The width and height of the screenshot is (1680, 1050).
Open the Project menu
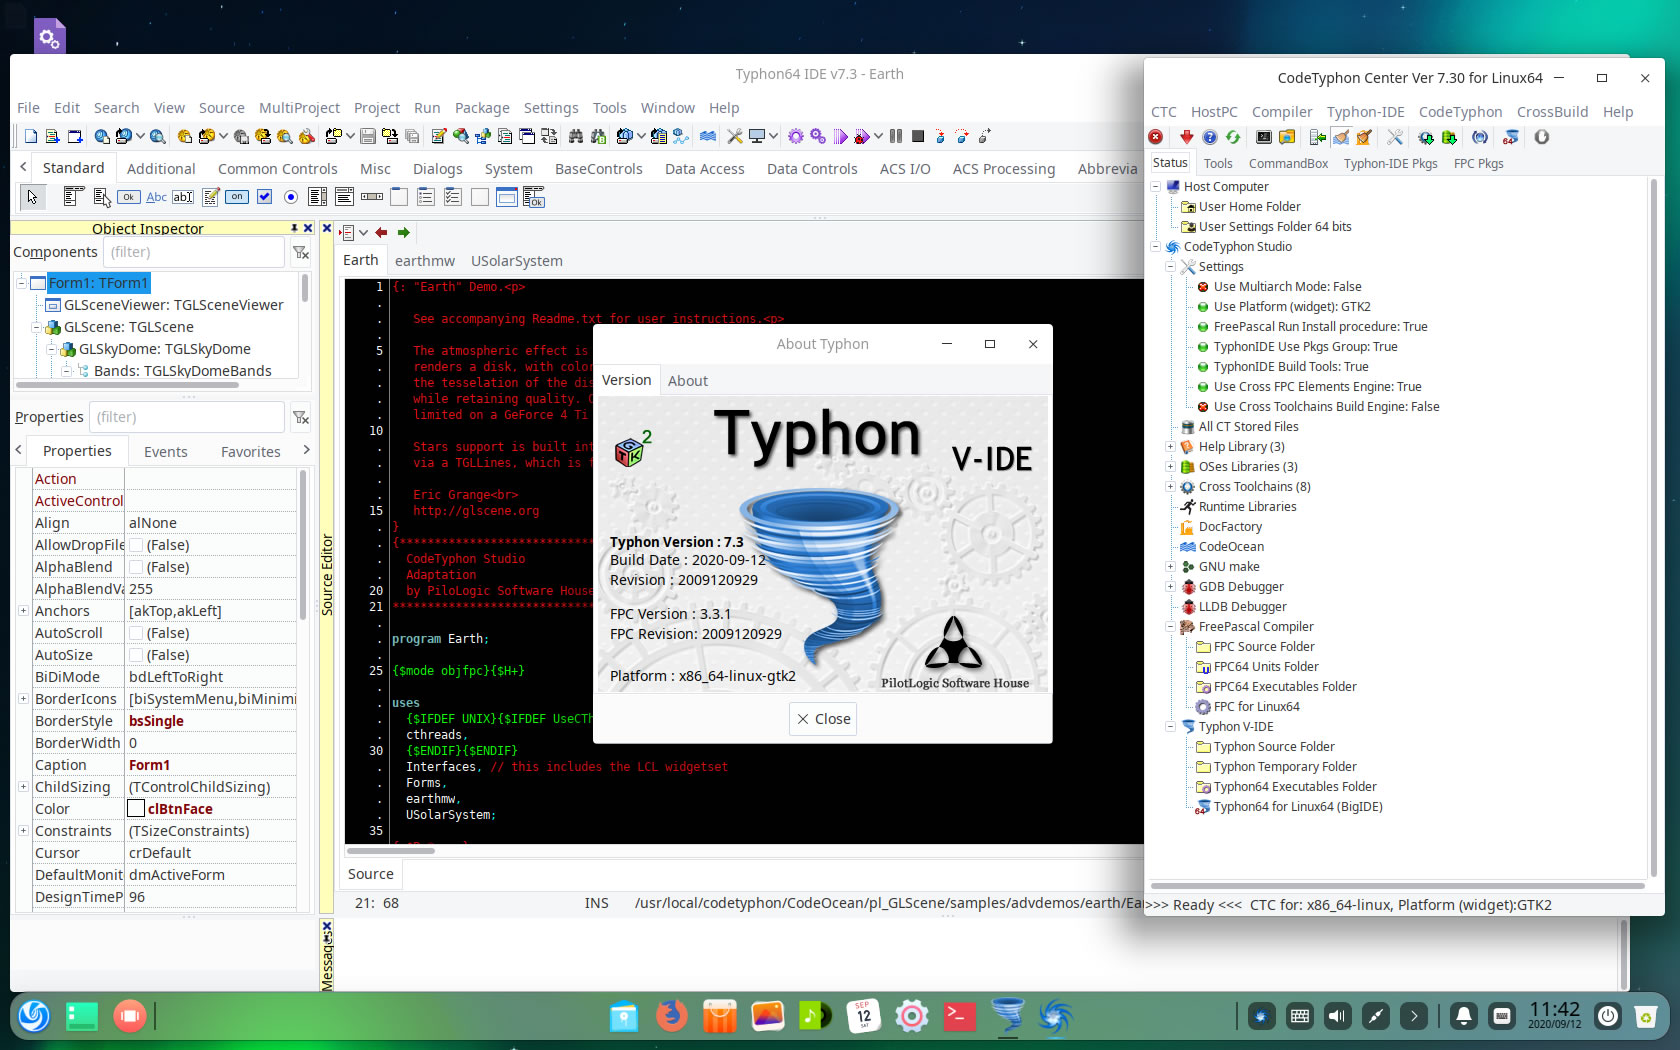click(376, 108)
